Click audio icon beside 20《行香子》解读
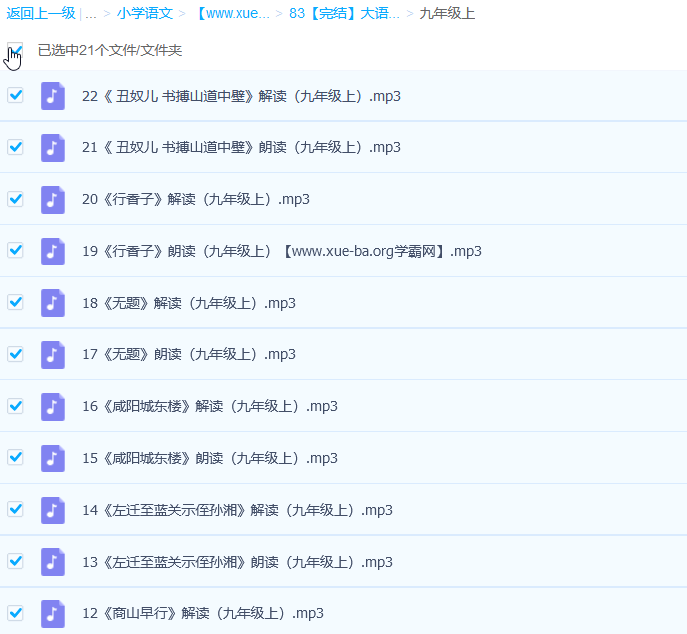 click(53, 199)
